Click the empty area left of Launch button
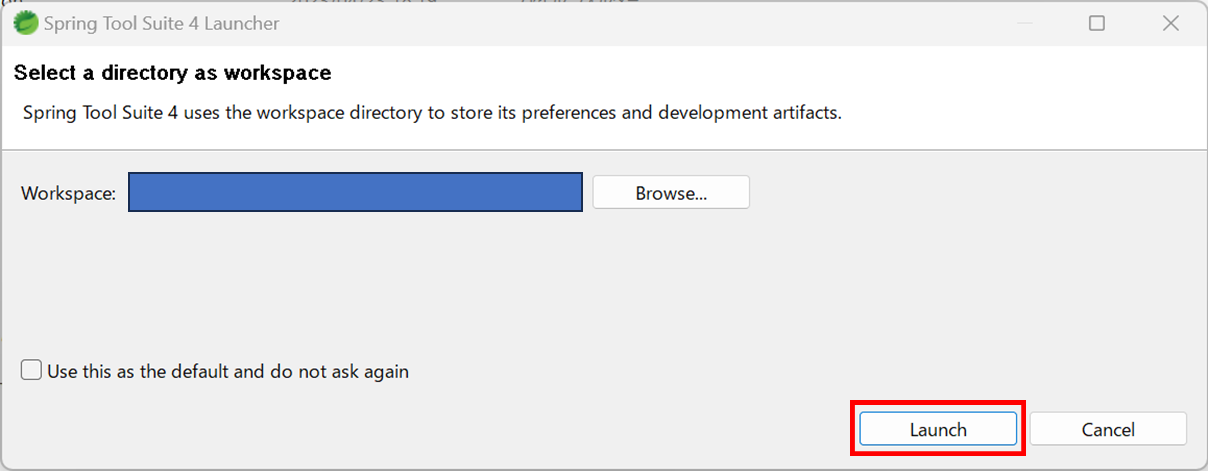 [500, 429]
